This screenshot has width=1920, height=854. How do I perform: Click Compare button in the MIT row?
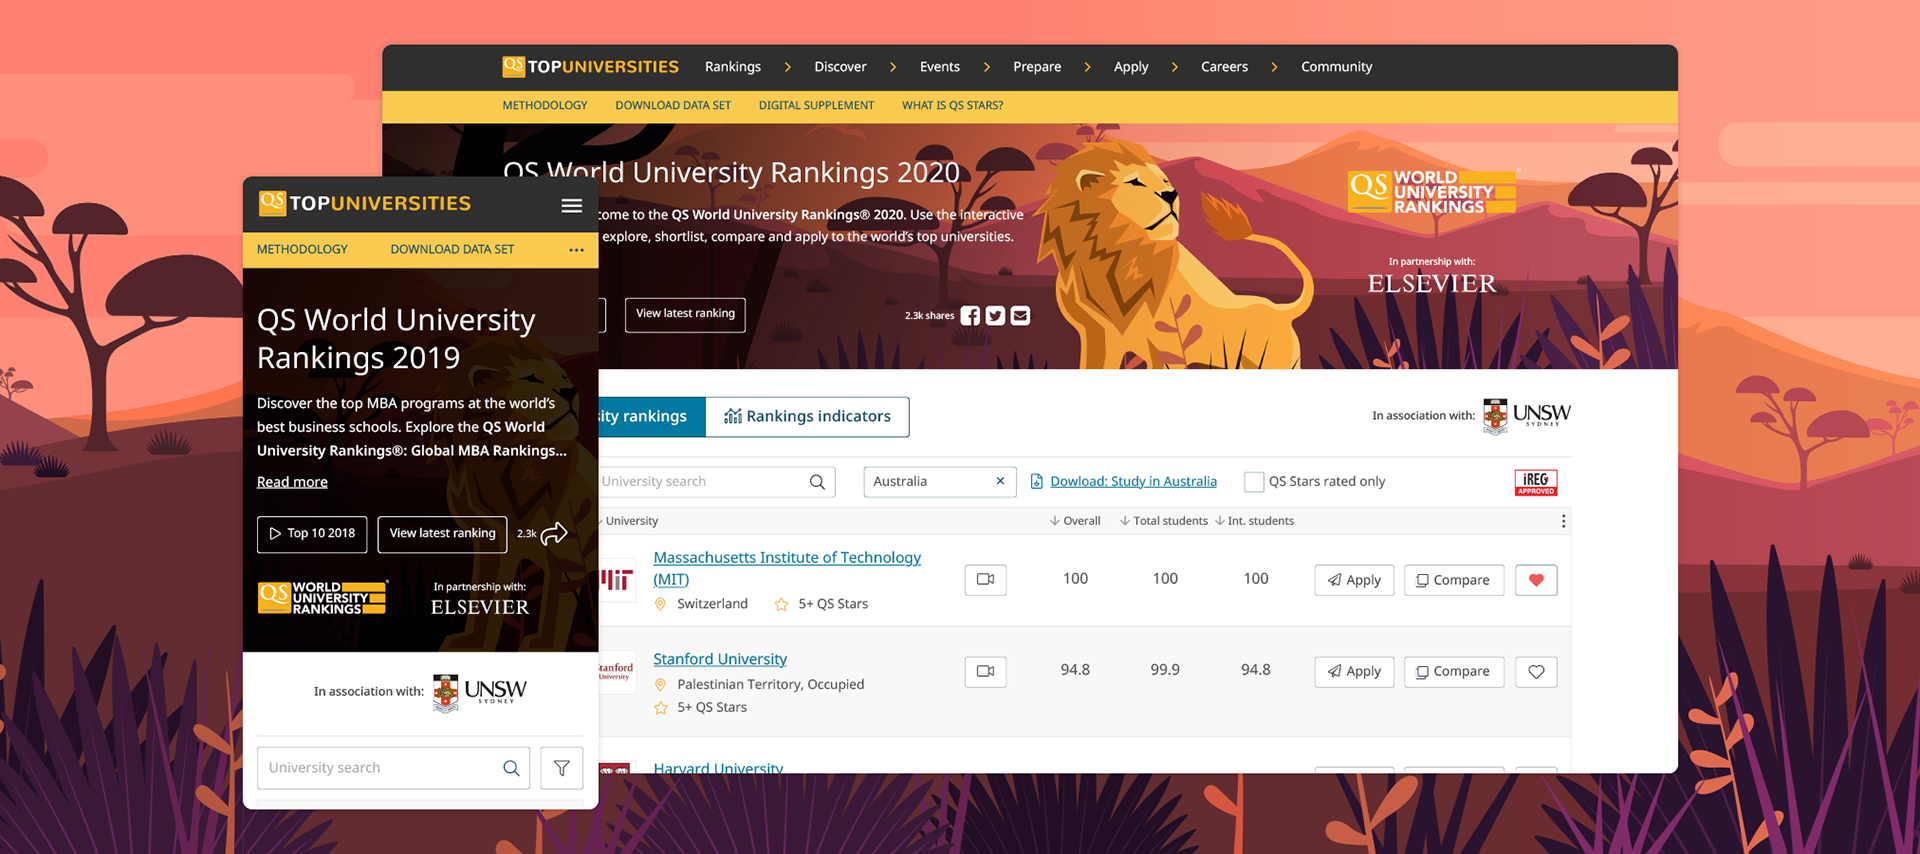coord(1454,580)
